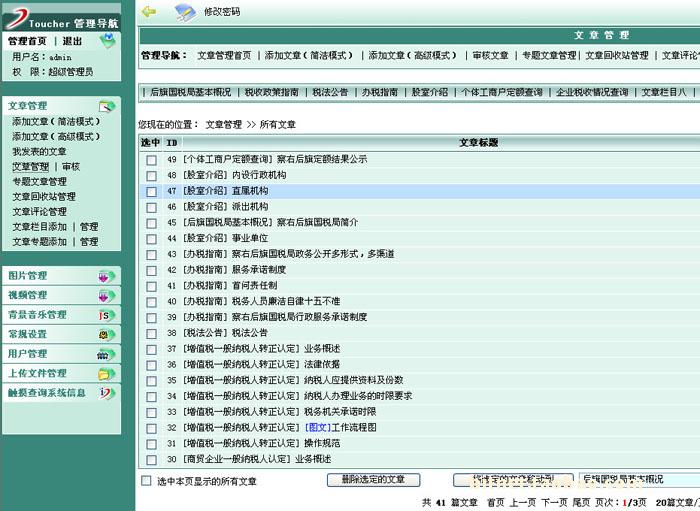Open sidebar 添加文章（简洁模式）
The height and width of the screenshot is (511, 700).
(x=56, y=121)
